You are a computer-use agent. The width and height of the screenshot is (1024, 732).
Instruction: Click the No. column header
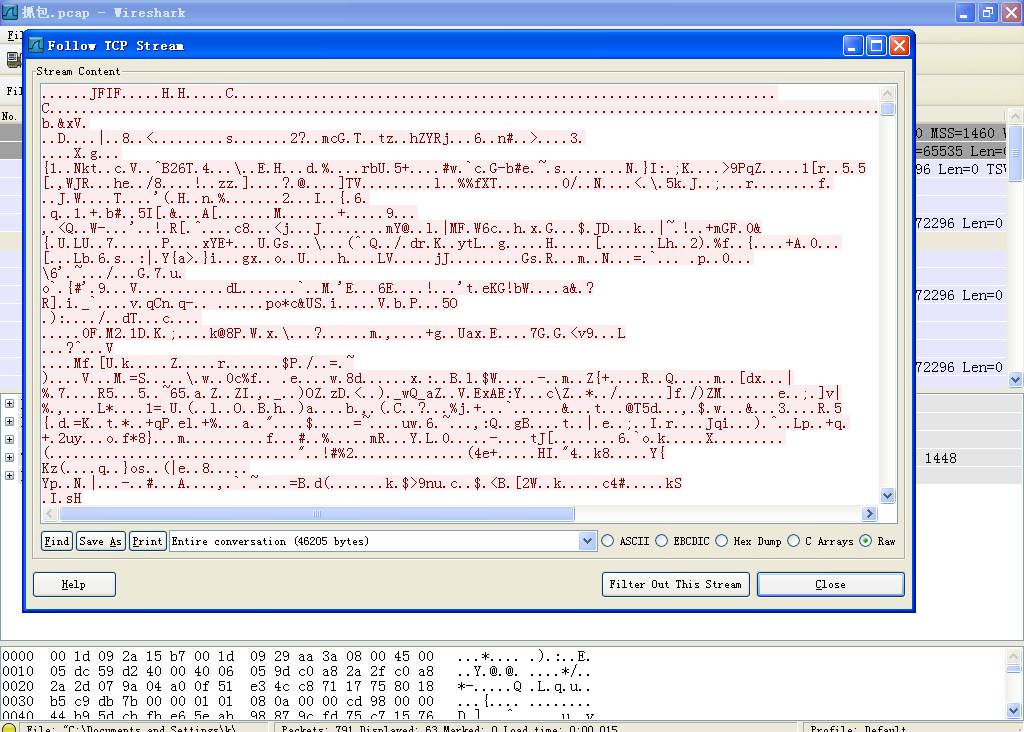pyautogui.click(x=9, y=116)
